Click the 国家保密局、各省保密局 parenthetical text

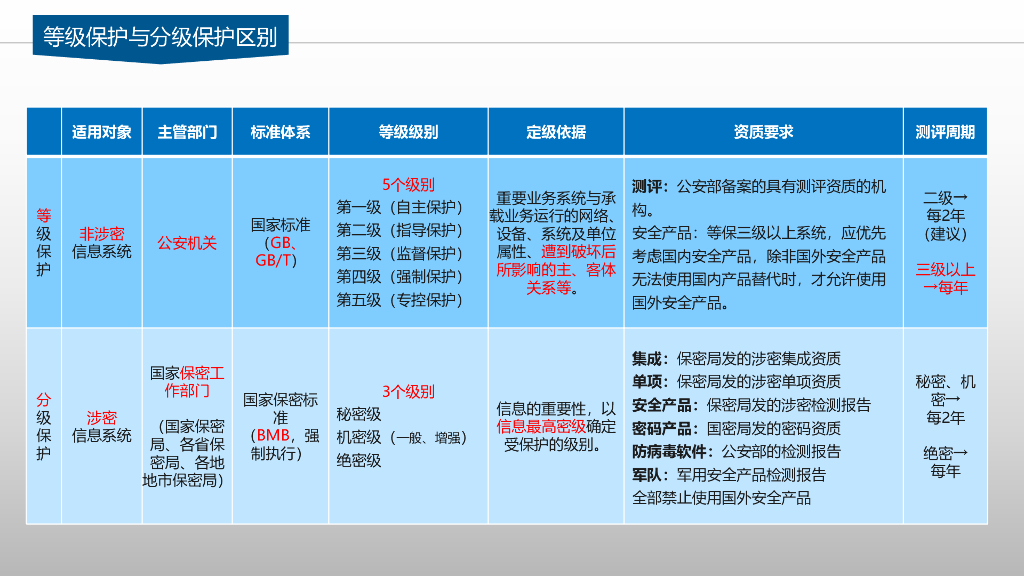186,453
